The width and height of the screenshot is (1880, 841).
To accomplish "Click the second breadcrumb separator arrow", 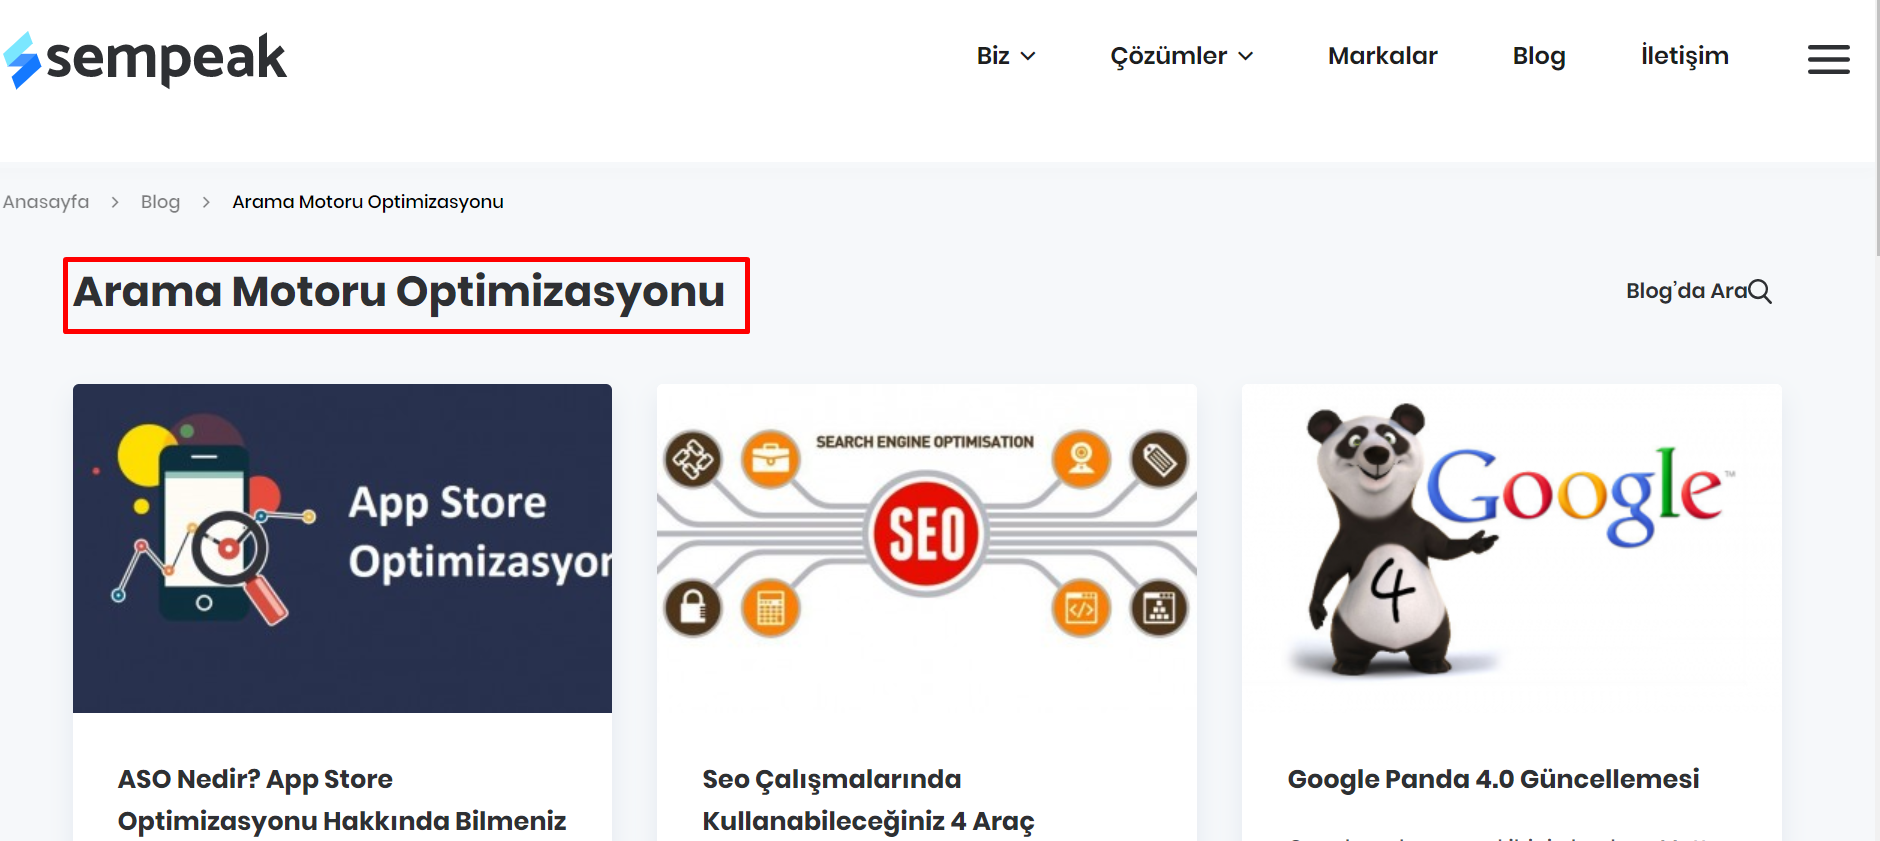I will [x=206, y=202].
